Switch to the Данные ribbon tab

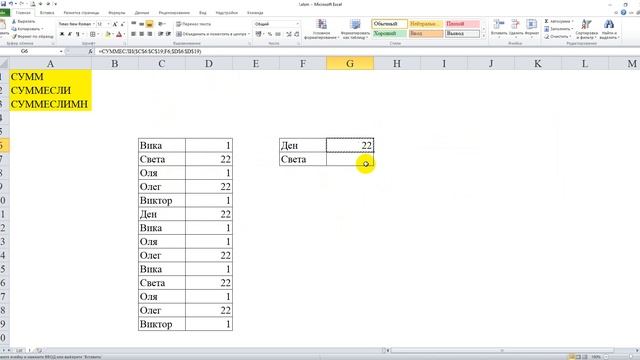click(x=142, y=13)
